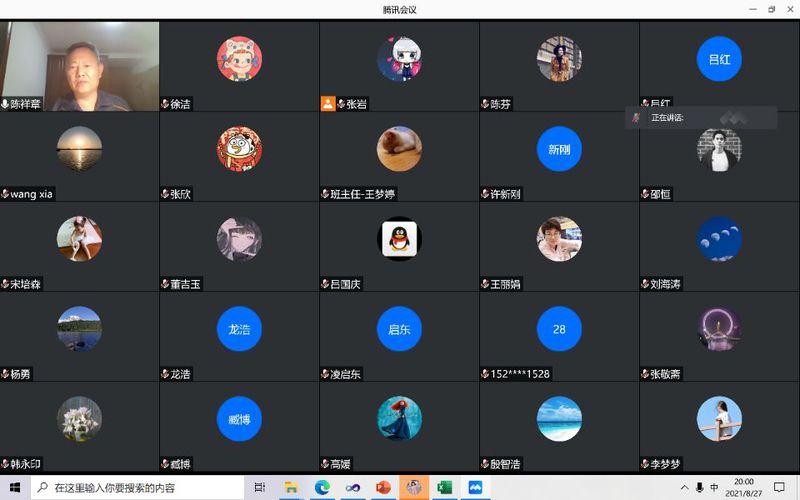
Task: Click the muted mic icon beside wang xia
Action: click(x=5, y=194)
